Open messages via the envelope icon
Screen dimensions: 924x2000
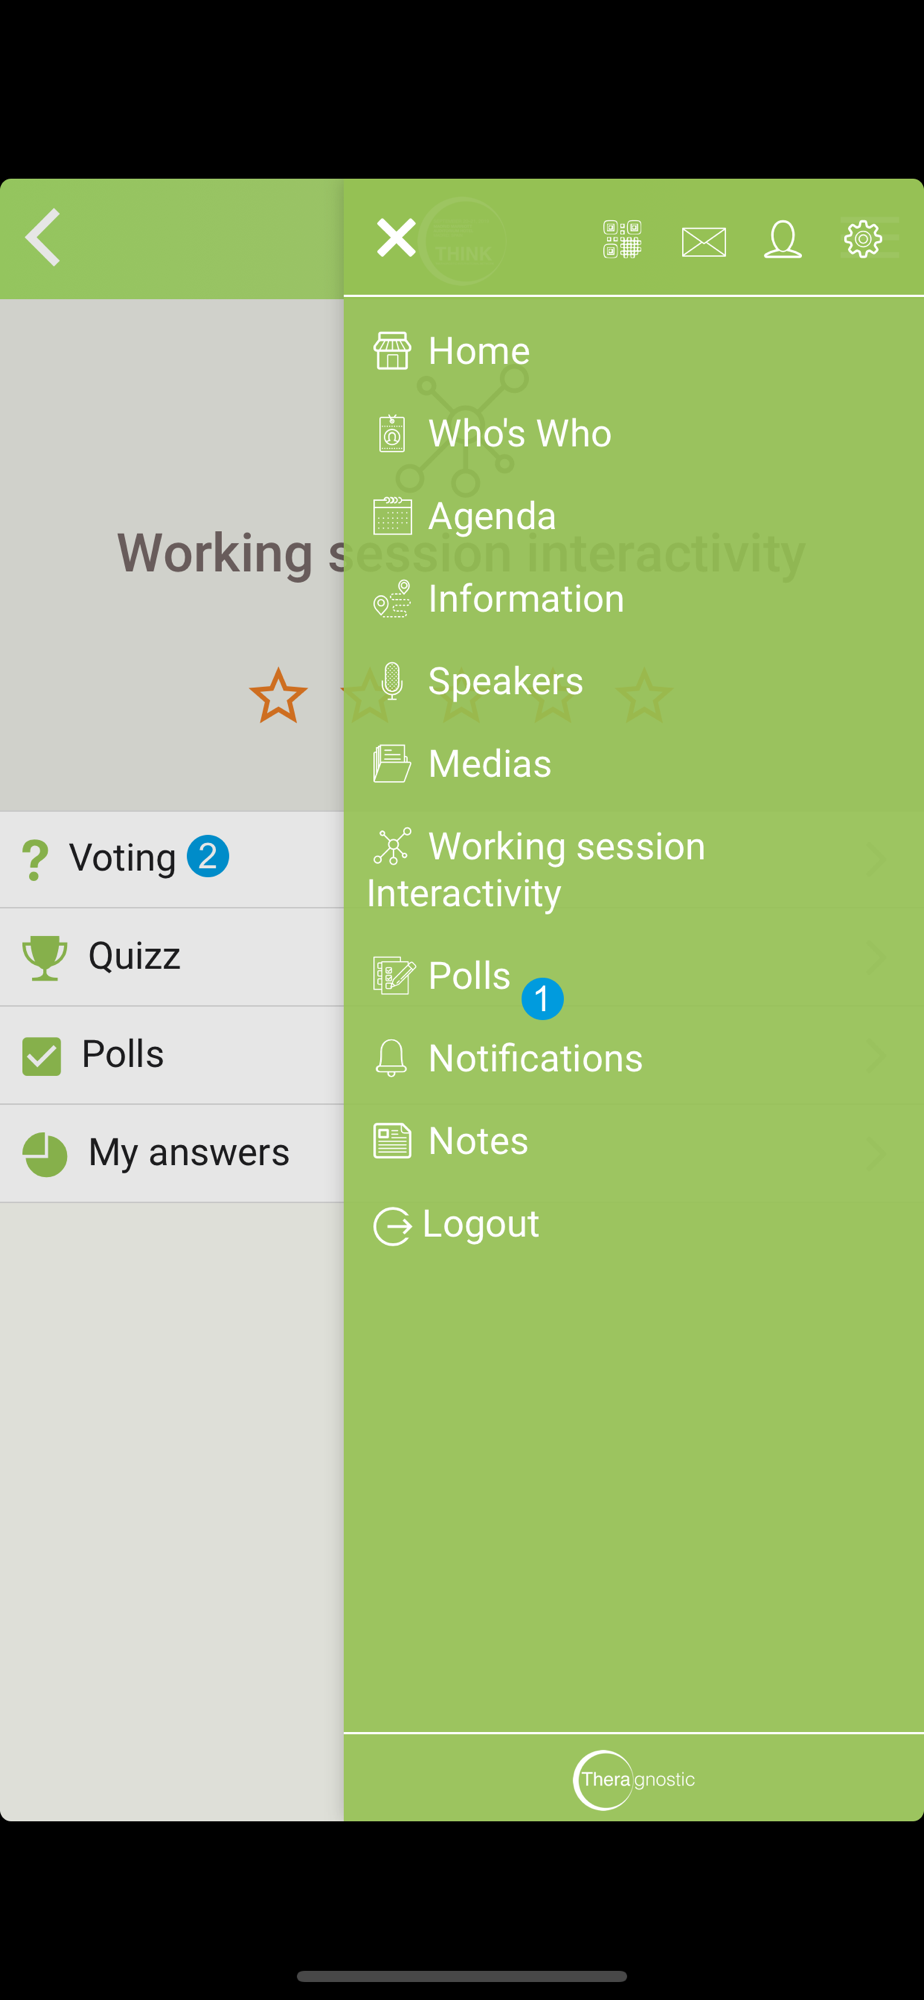704,242
